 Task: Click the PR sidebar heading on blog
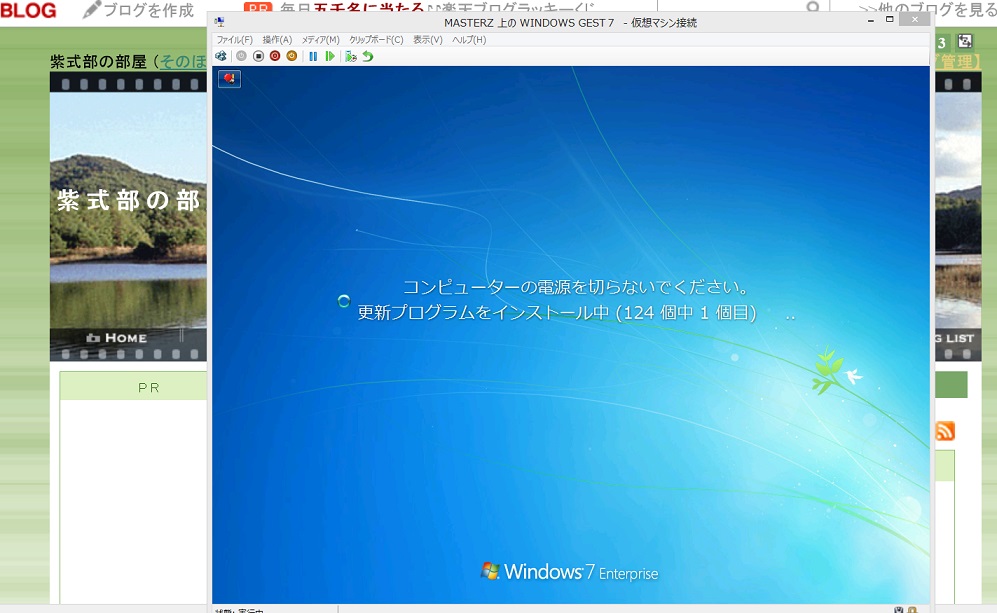point(148,387)
